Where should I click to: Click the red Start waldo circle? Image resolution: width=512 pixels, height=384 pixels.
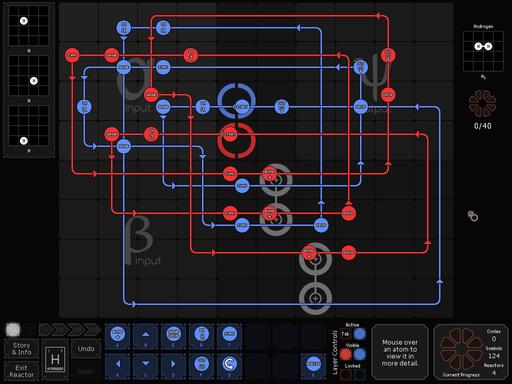point(229,134)
